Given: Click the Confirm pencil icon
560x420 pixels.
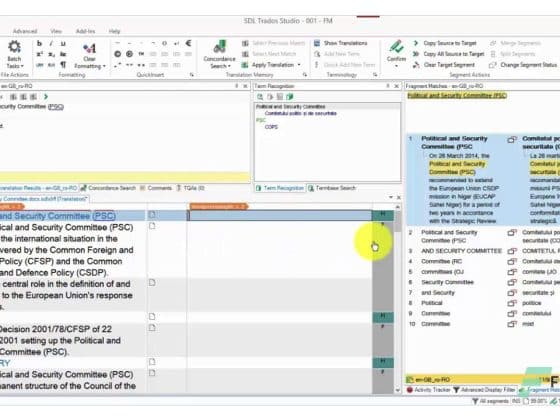Looking at the screenshot, I should coord(396,47).
